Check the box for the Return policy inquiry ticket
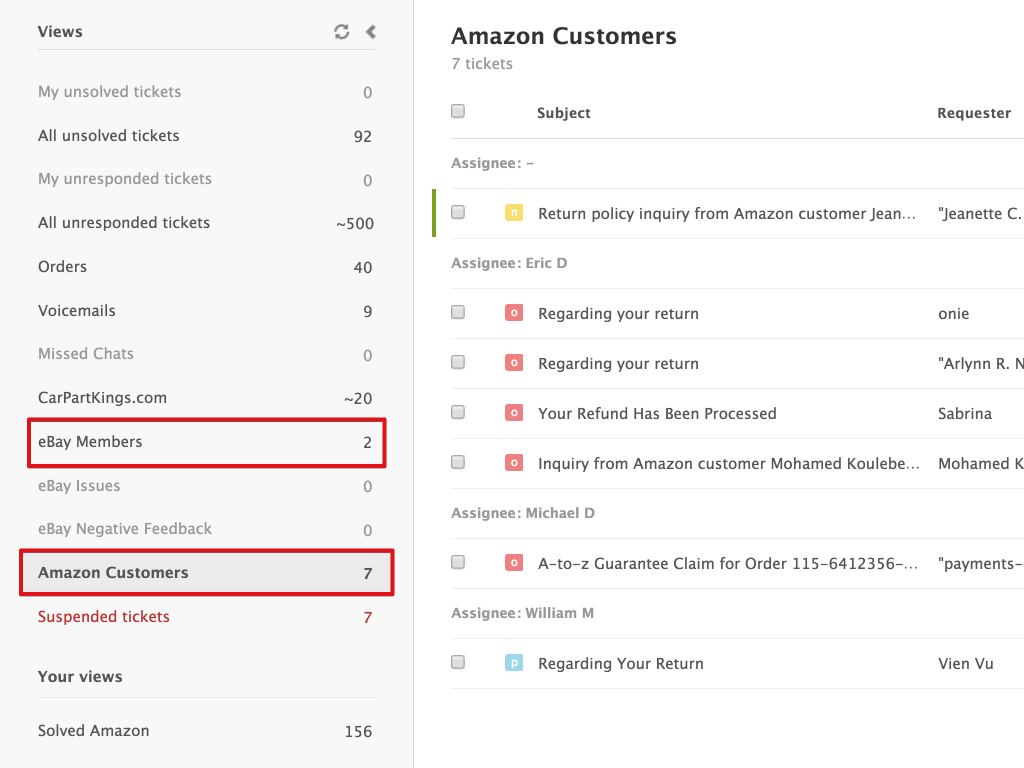Image resolution: width=1024 pixels, height=768 pixels. [458, 212]
